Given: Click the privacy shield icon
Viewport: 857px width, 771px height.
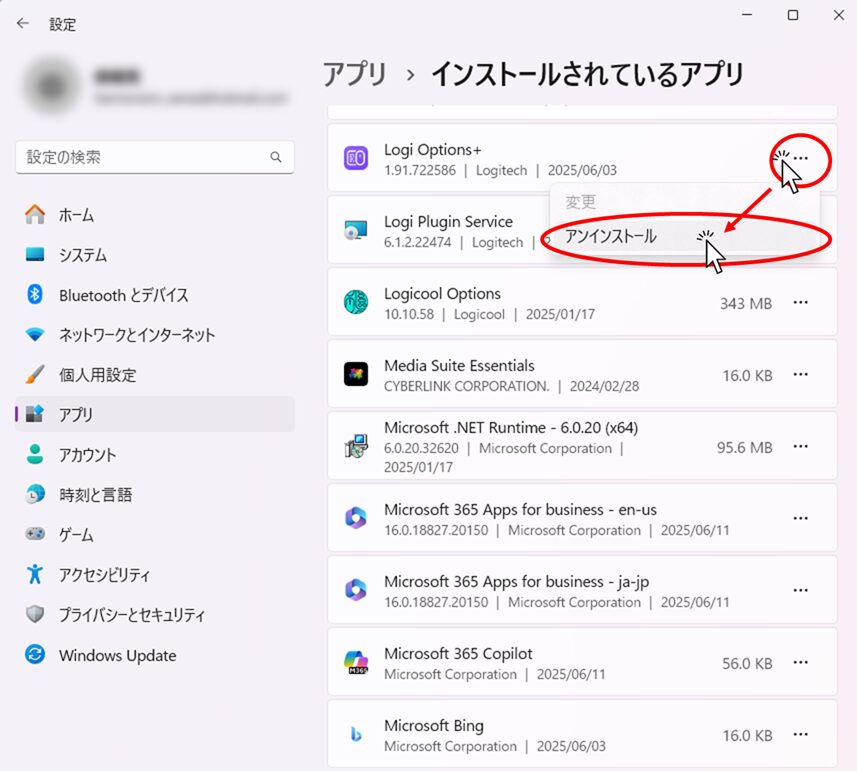Looking at the screenshot, I should (x=35, y=614).
